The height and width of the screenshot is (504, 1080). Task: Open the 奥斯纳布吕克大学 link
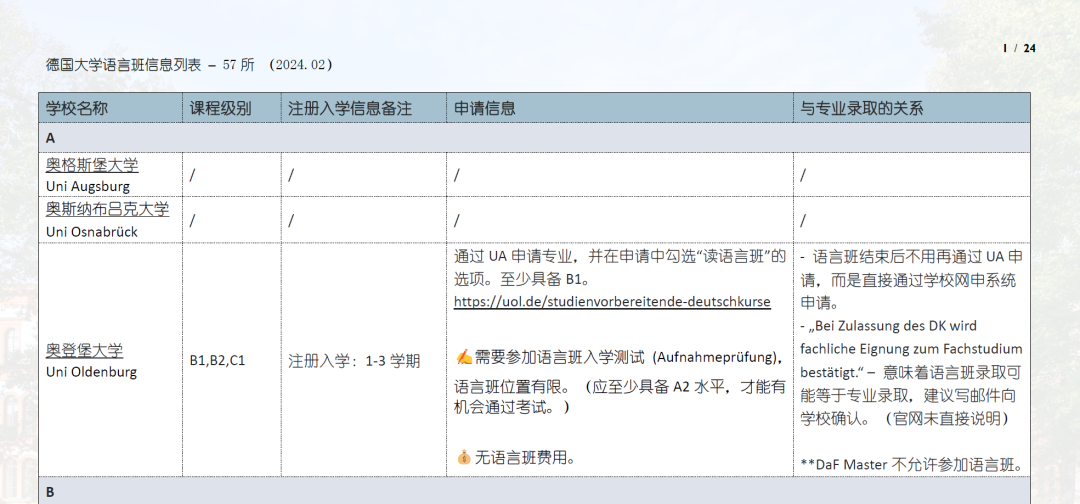[x=107, y=210]
